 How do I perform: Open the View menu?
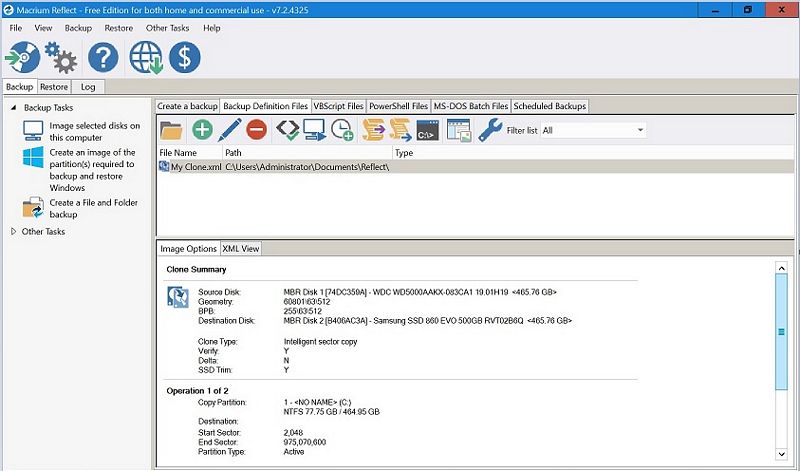click(43, 28)
